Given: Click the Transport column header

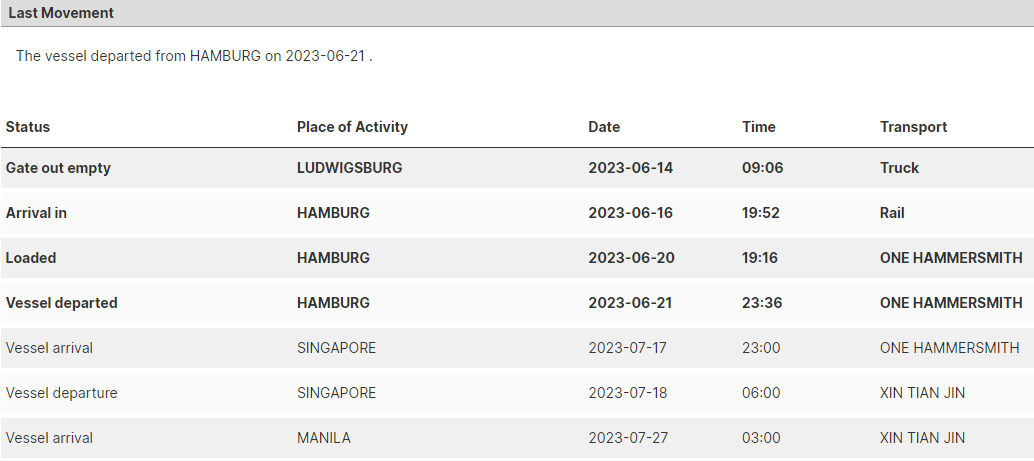Looking at the screenshot, I should point(913,127).
